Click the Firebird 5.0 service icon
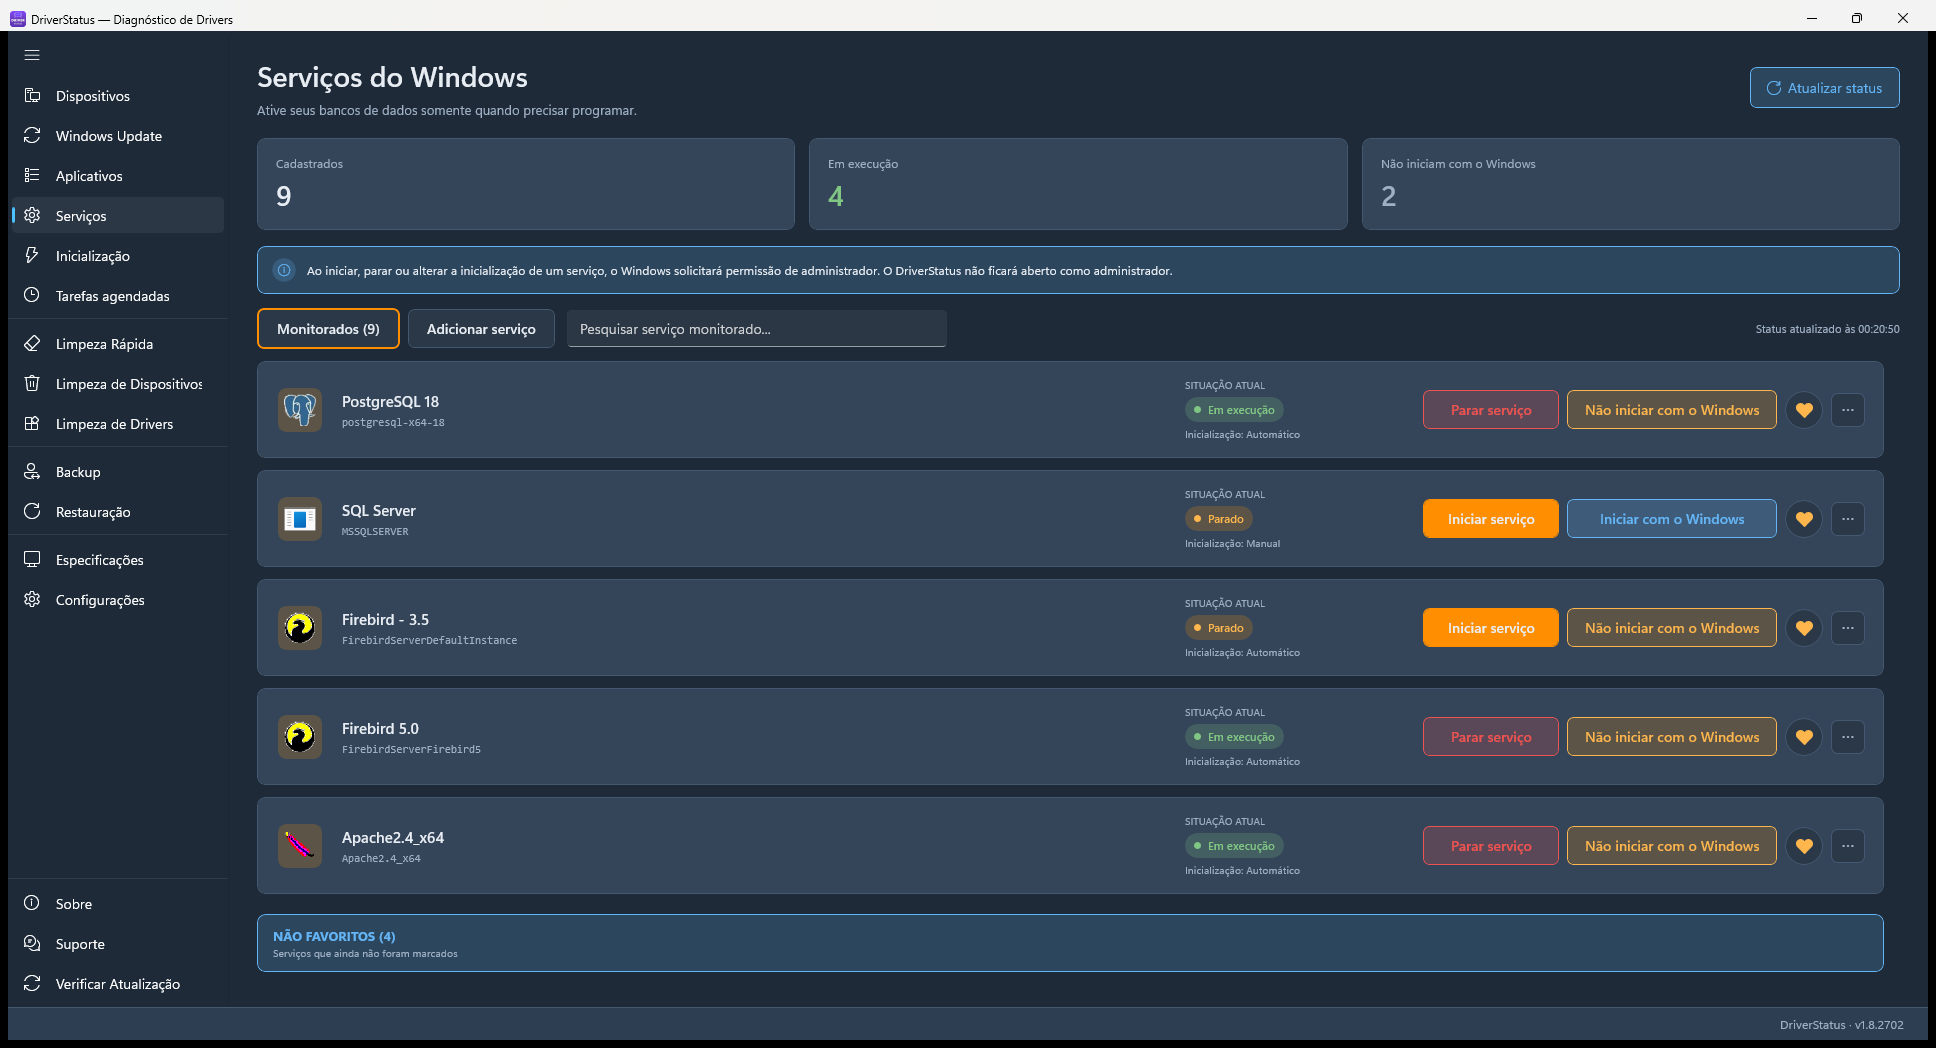Viewport: 1936px width, 1048px height. [x=300, y=737]
